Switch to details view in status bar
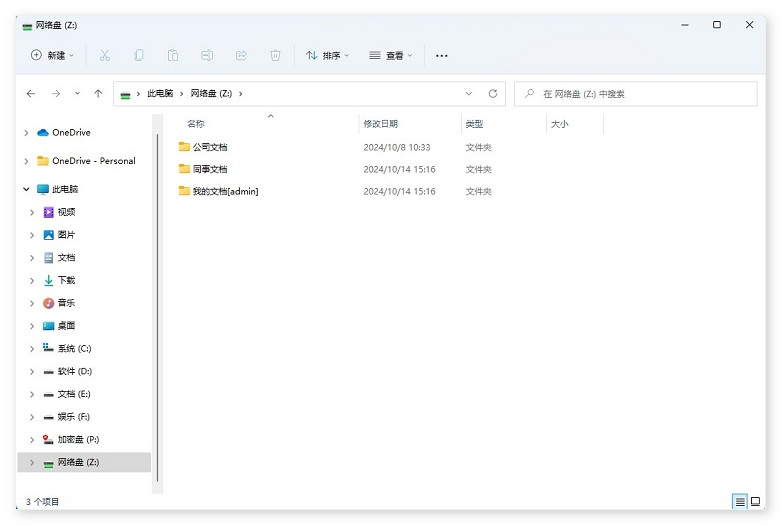This screenshot has height=526, width=782. point(740,502)
